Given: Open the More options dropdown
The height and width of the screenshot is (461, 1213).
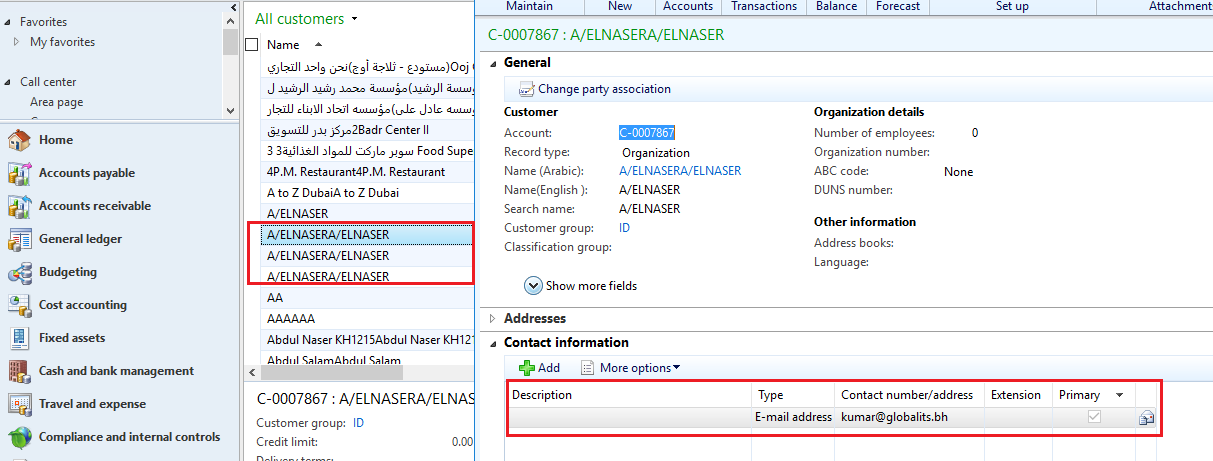Looking at the screenshot, I should coord(630,368).
